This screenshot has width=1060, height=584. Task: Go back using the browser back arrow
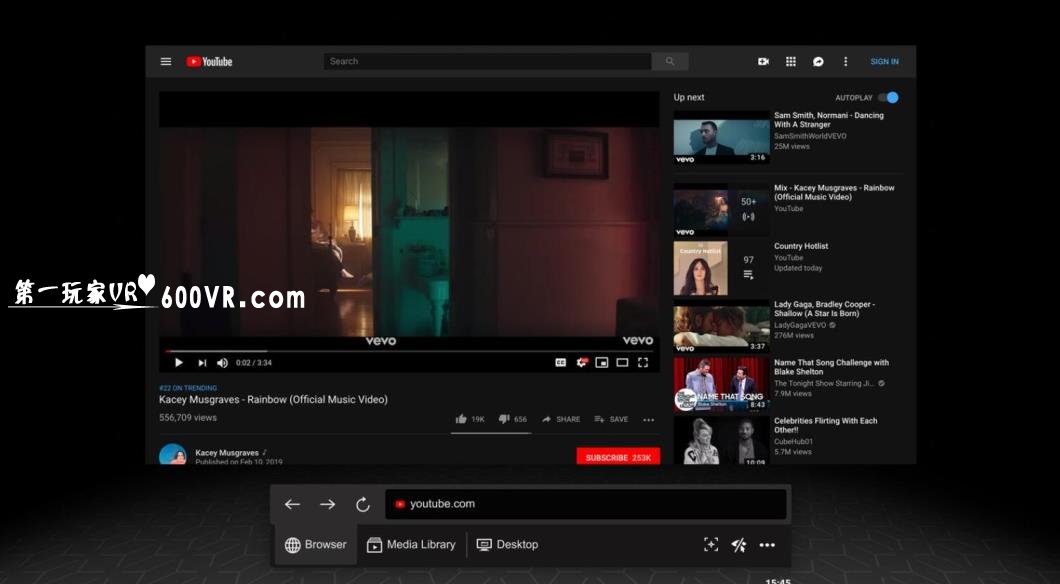point(292,505)
